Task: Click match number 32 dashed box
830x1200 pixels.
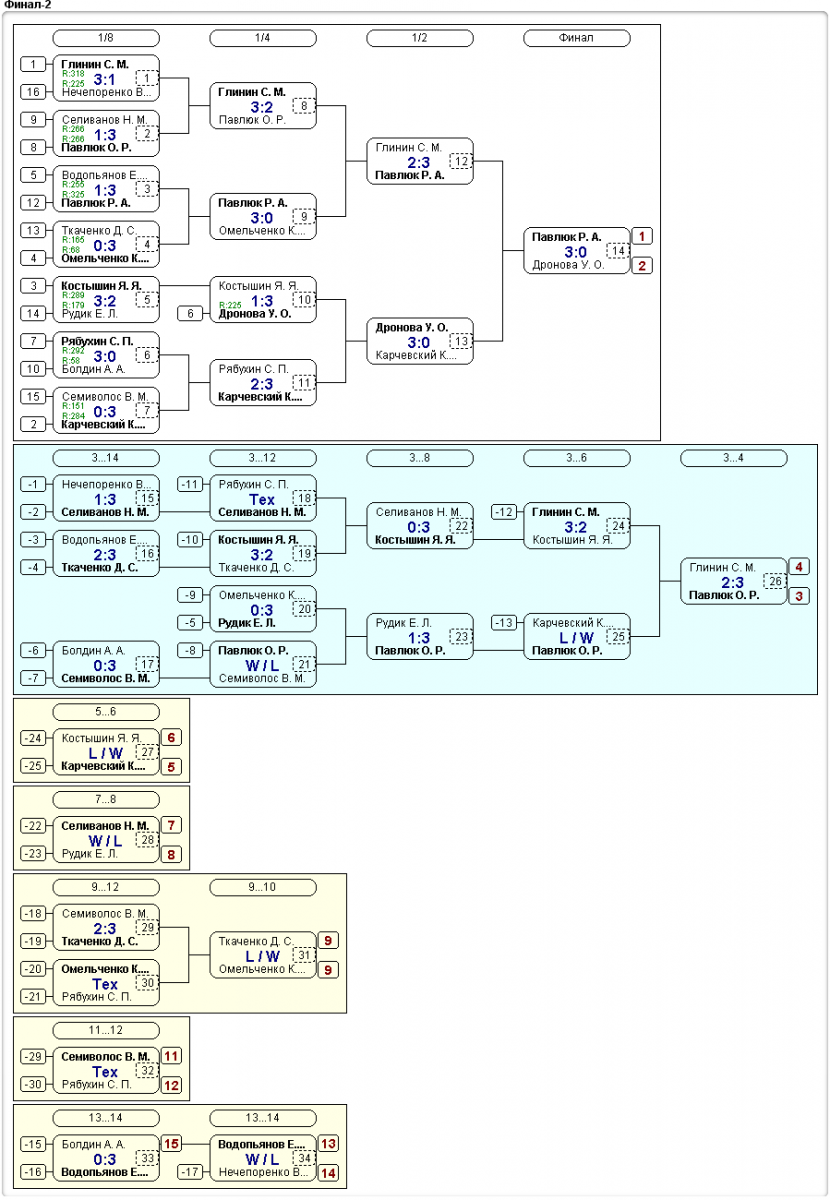Action: tap(147, 1070)
